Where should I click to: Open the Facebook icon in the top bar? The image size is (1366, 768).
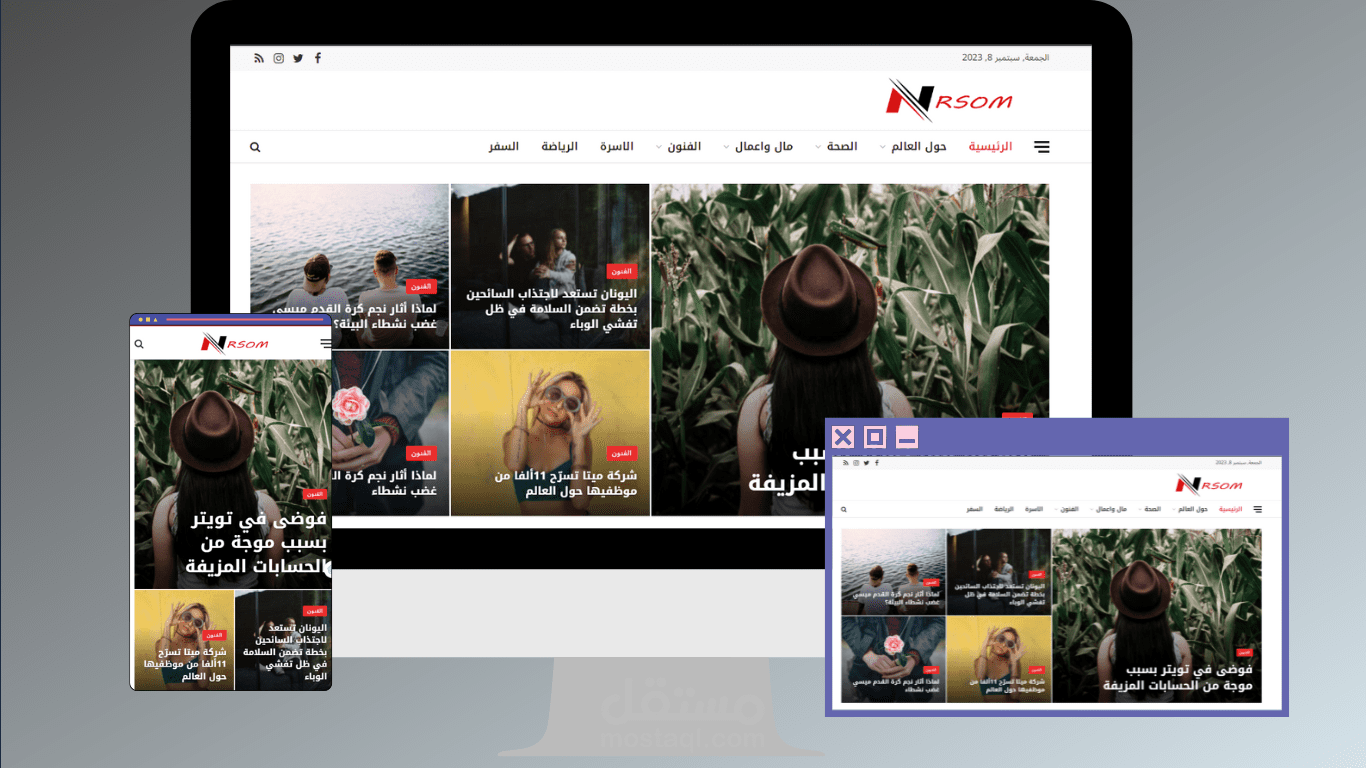[x=317, y=57]
